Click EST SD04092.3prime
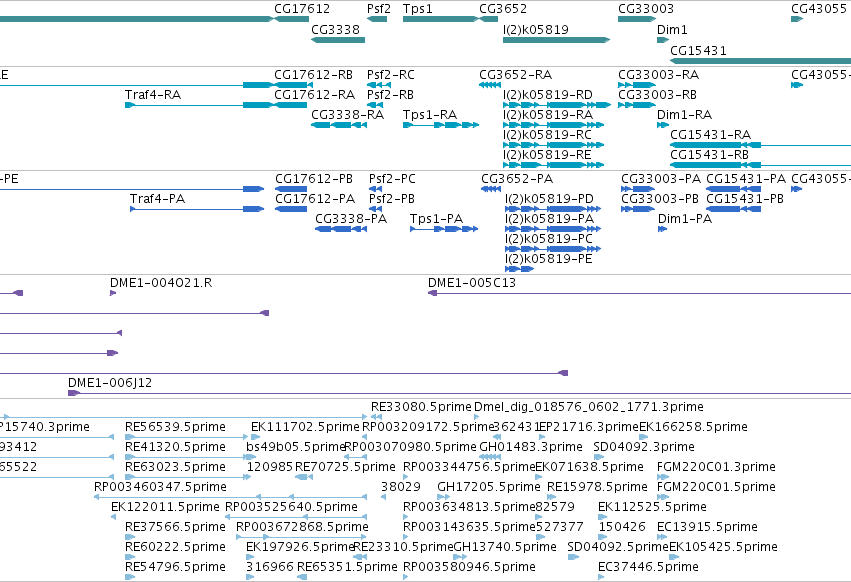The height and width of the screenshot is (582, 851). [x=644, y=447]
